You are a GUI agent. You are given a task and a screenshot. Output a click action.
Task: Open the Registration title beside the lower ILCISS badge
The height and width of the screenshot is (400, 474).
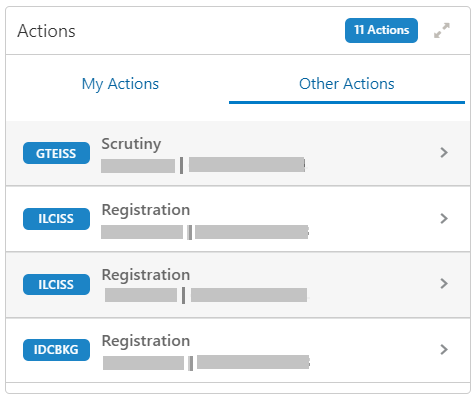146,275
